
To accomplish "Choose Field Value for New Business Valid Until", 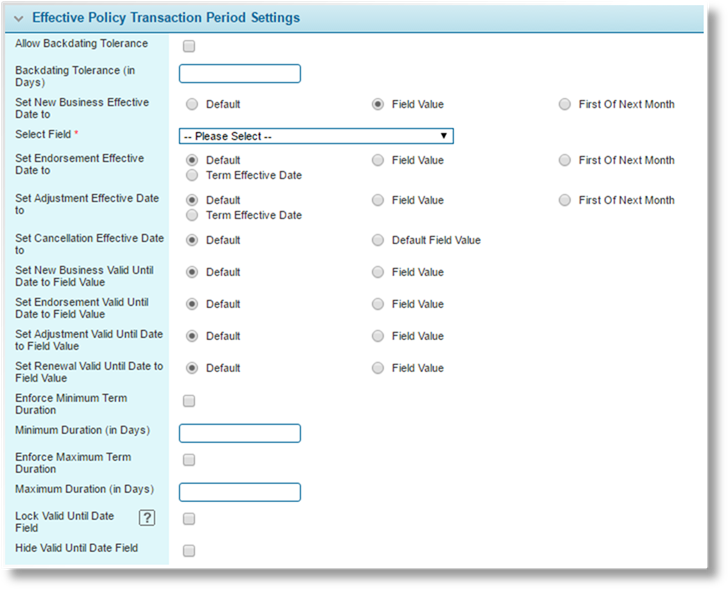I will click(x=378, y=272).
